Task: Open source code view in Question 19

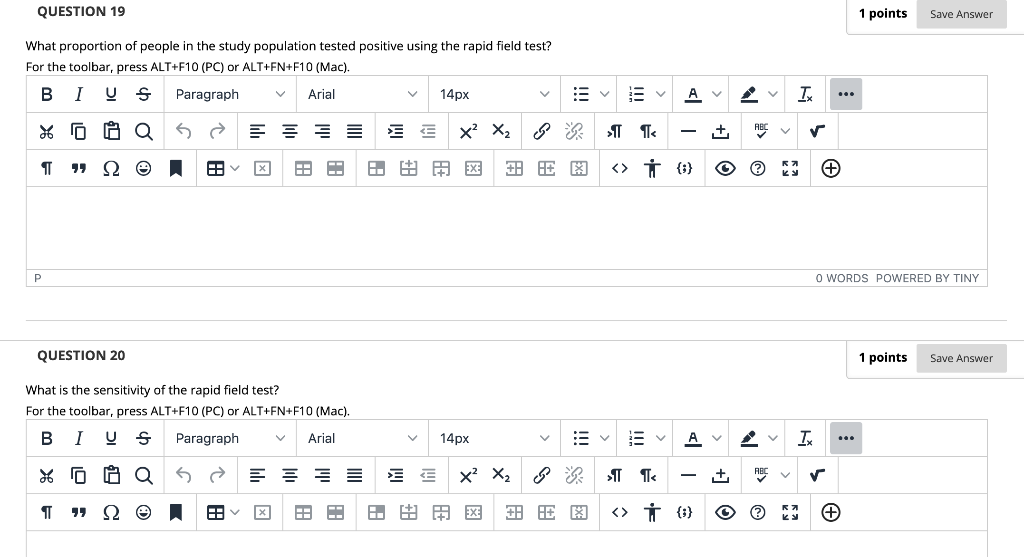Action: click(x=620, y=168)
